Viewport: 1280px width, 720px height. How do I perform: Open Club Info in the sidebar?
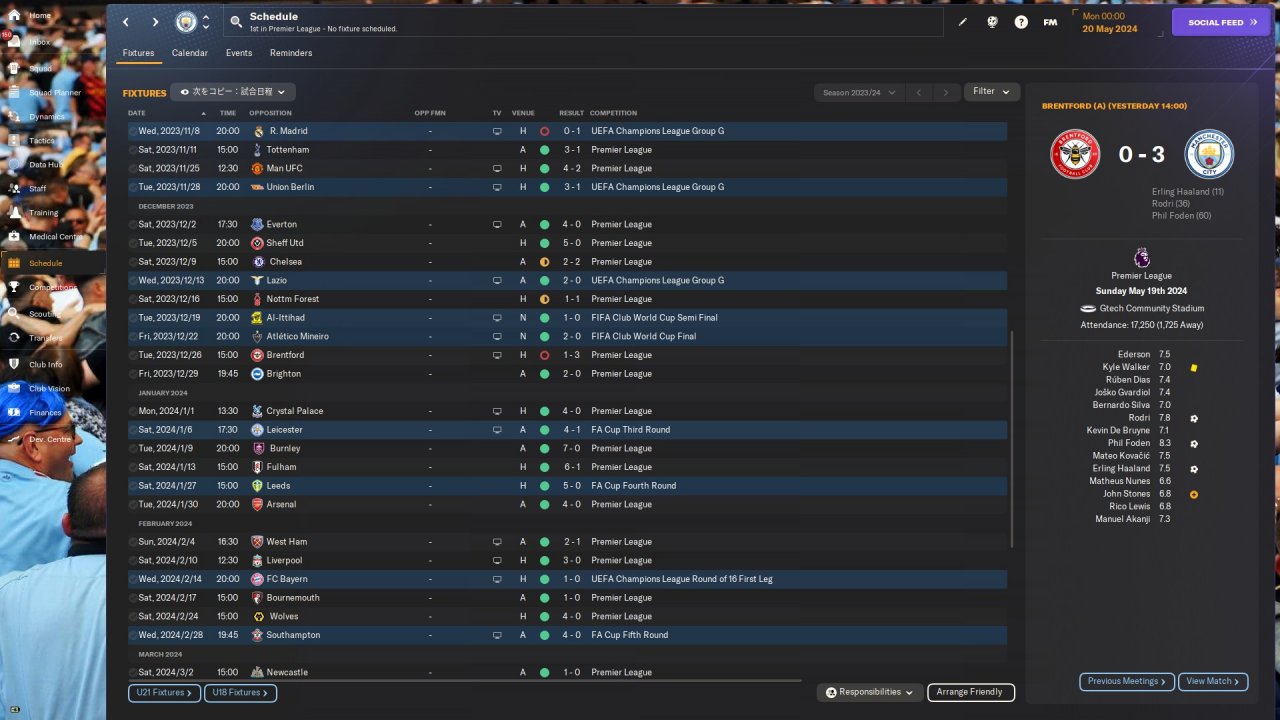click(46, 364)
